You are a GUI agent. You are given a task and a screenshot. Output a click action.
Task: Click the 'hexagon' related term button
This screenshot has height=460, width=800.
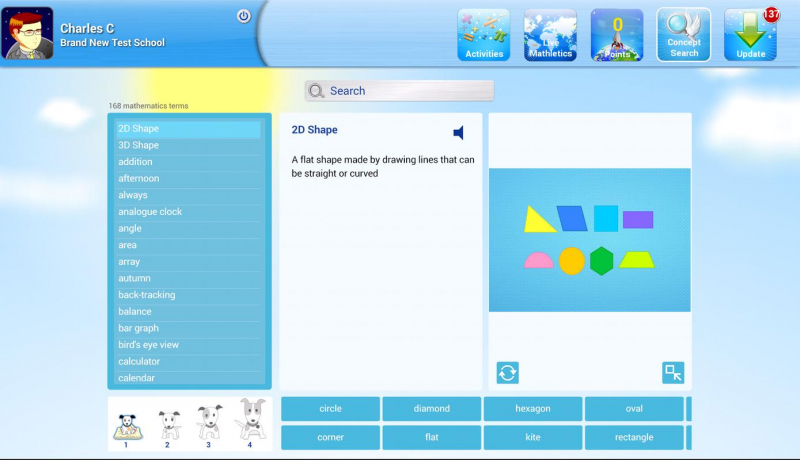tap(532, 409)
